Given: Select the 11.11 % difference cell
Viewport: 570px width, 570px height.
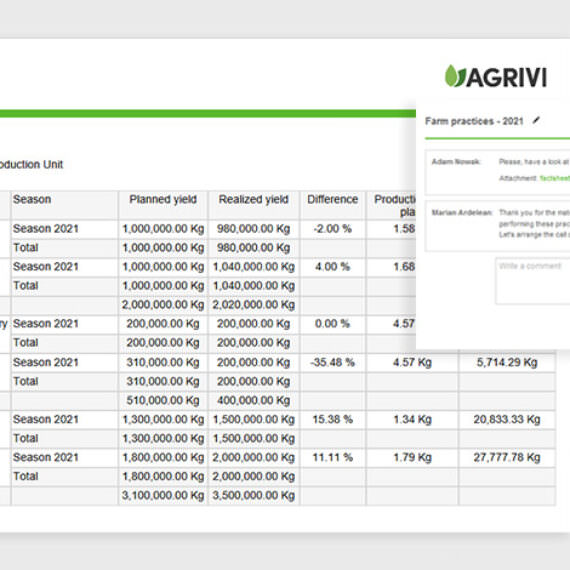Looking at the screenshot, I should 333,457.
